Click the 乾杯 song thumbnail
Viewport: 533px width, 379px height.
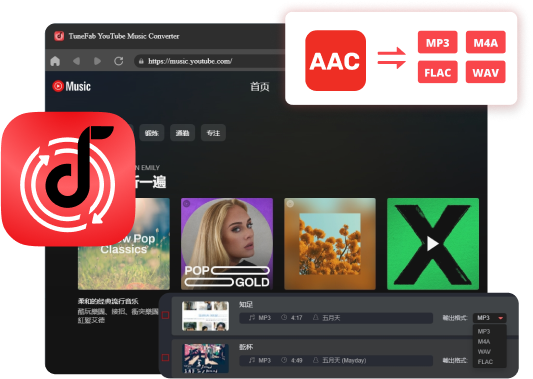pos(205,358)
